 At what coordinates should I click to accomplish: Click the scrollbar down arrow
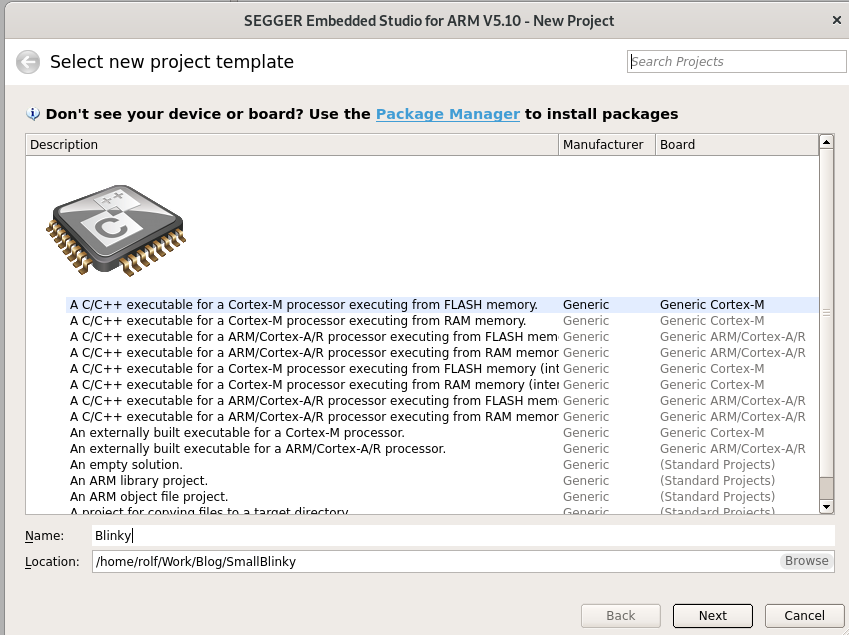click(x=826, y=507)
